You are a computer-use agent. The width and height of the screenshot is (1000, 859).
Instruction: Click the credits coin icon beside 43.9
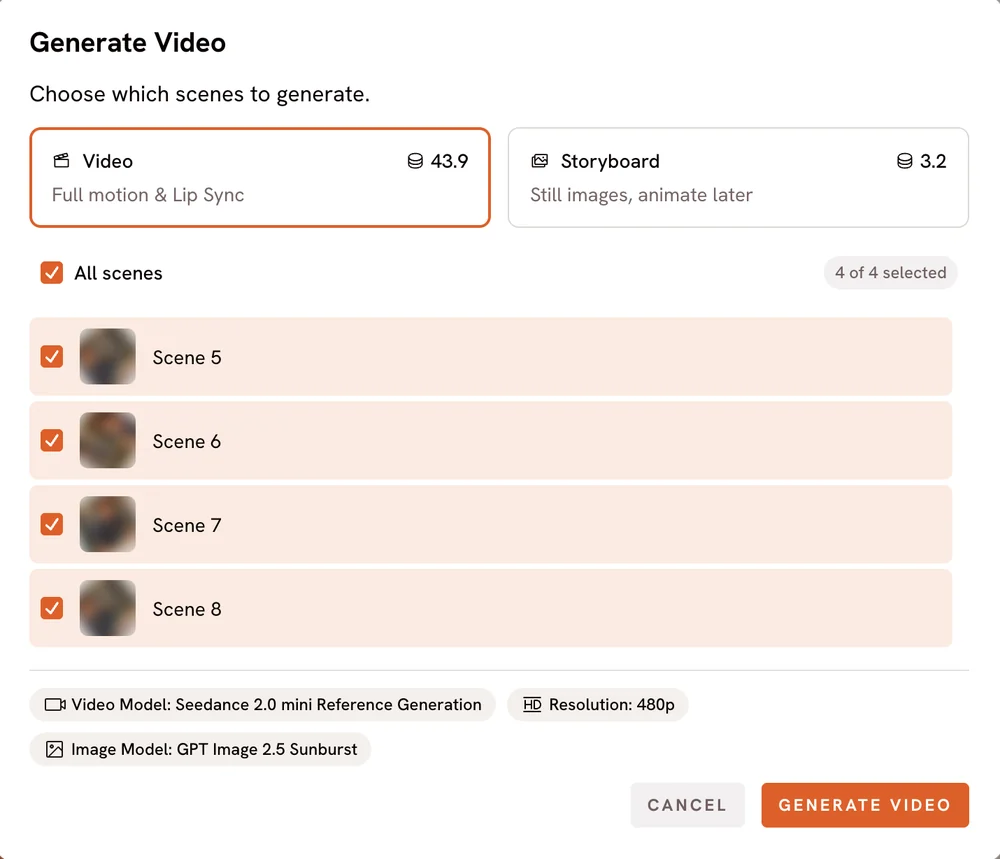coord(415,161)
